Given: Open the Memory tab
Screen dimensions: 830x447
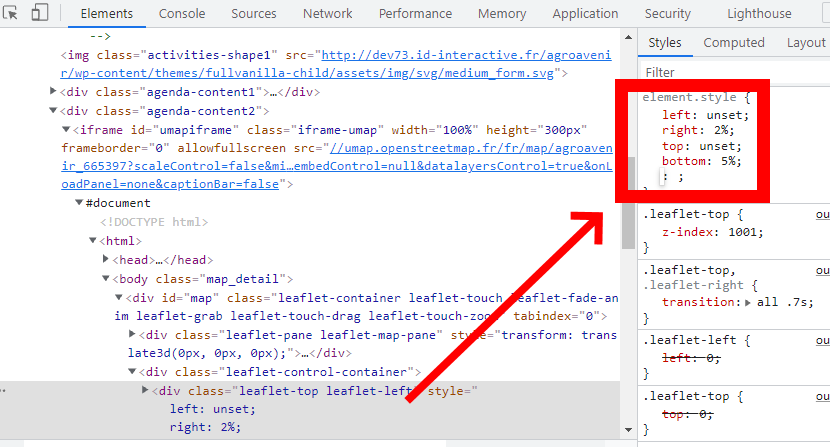Looking at the screenshot, I should [x=502, y=14].
